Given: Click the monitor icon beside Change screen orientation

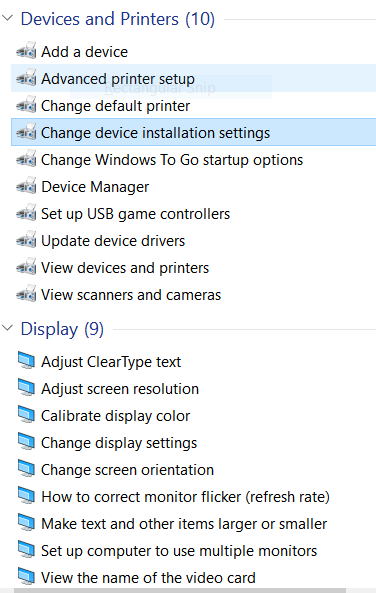Looking at the screenshot, I should click(26, 469).
